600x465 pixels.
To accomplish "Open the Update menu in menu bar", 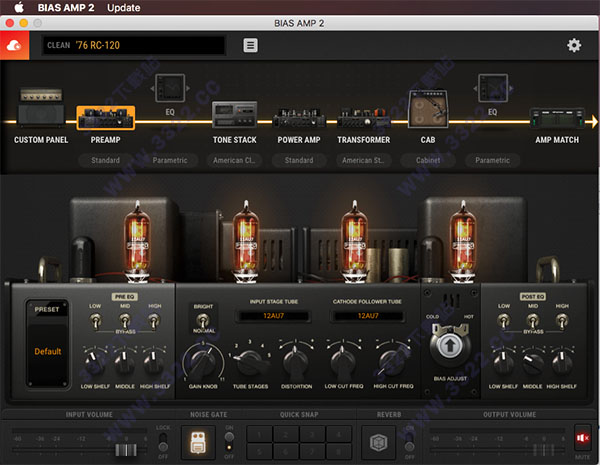I will coord(123,8).
